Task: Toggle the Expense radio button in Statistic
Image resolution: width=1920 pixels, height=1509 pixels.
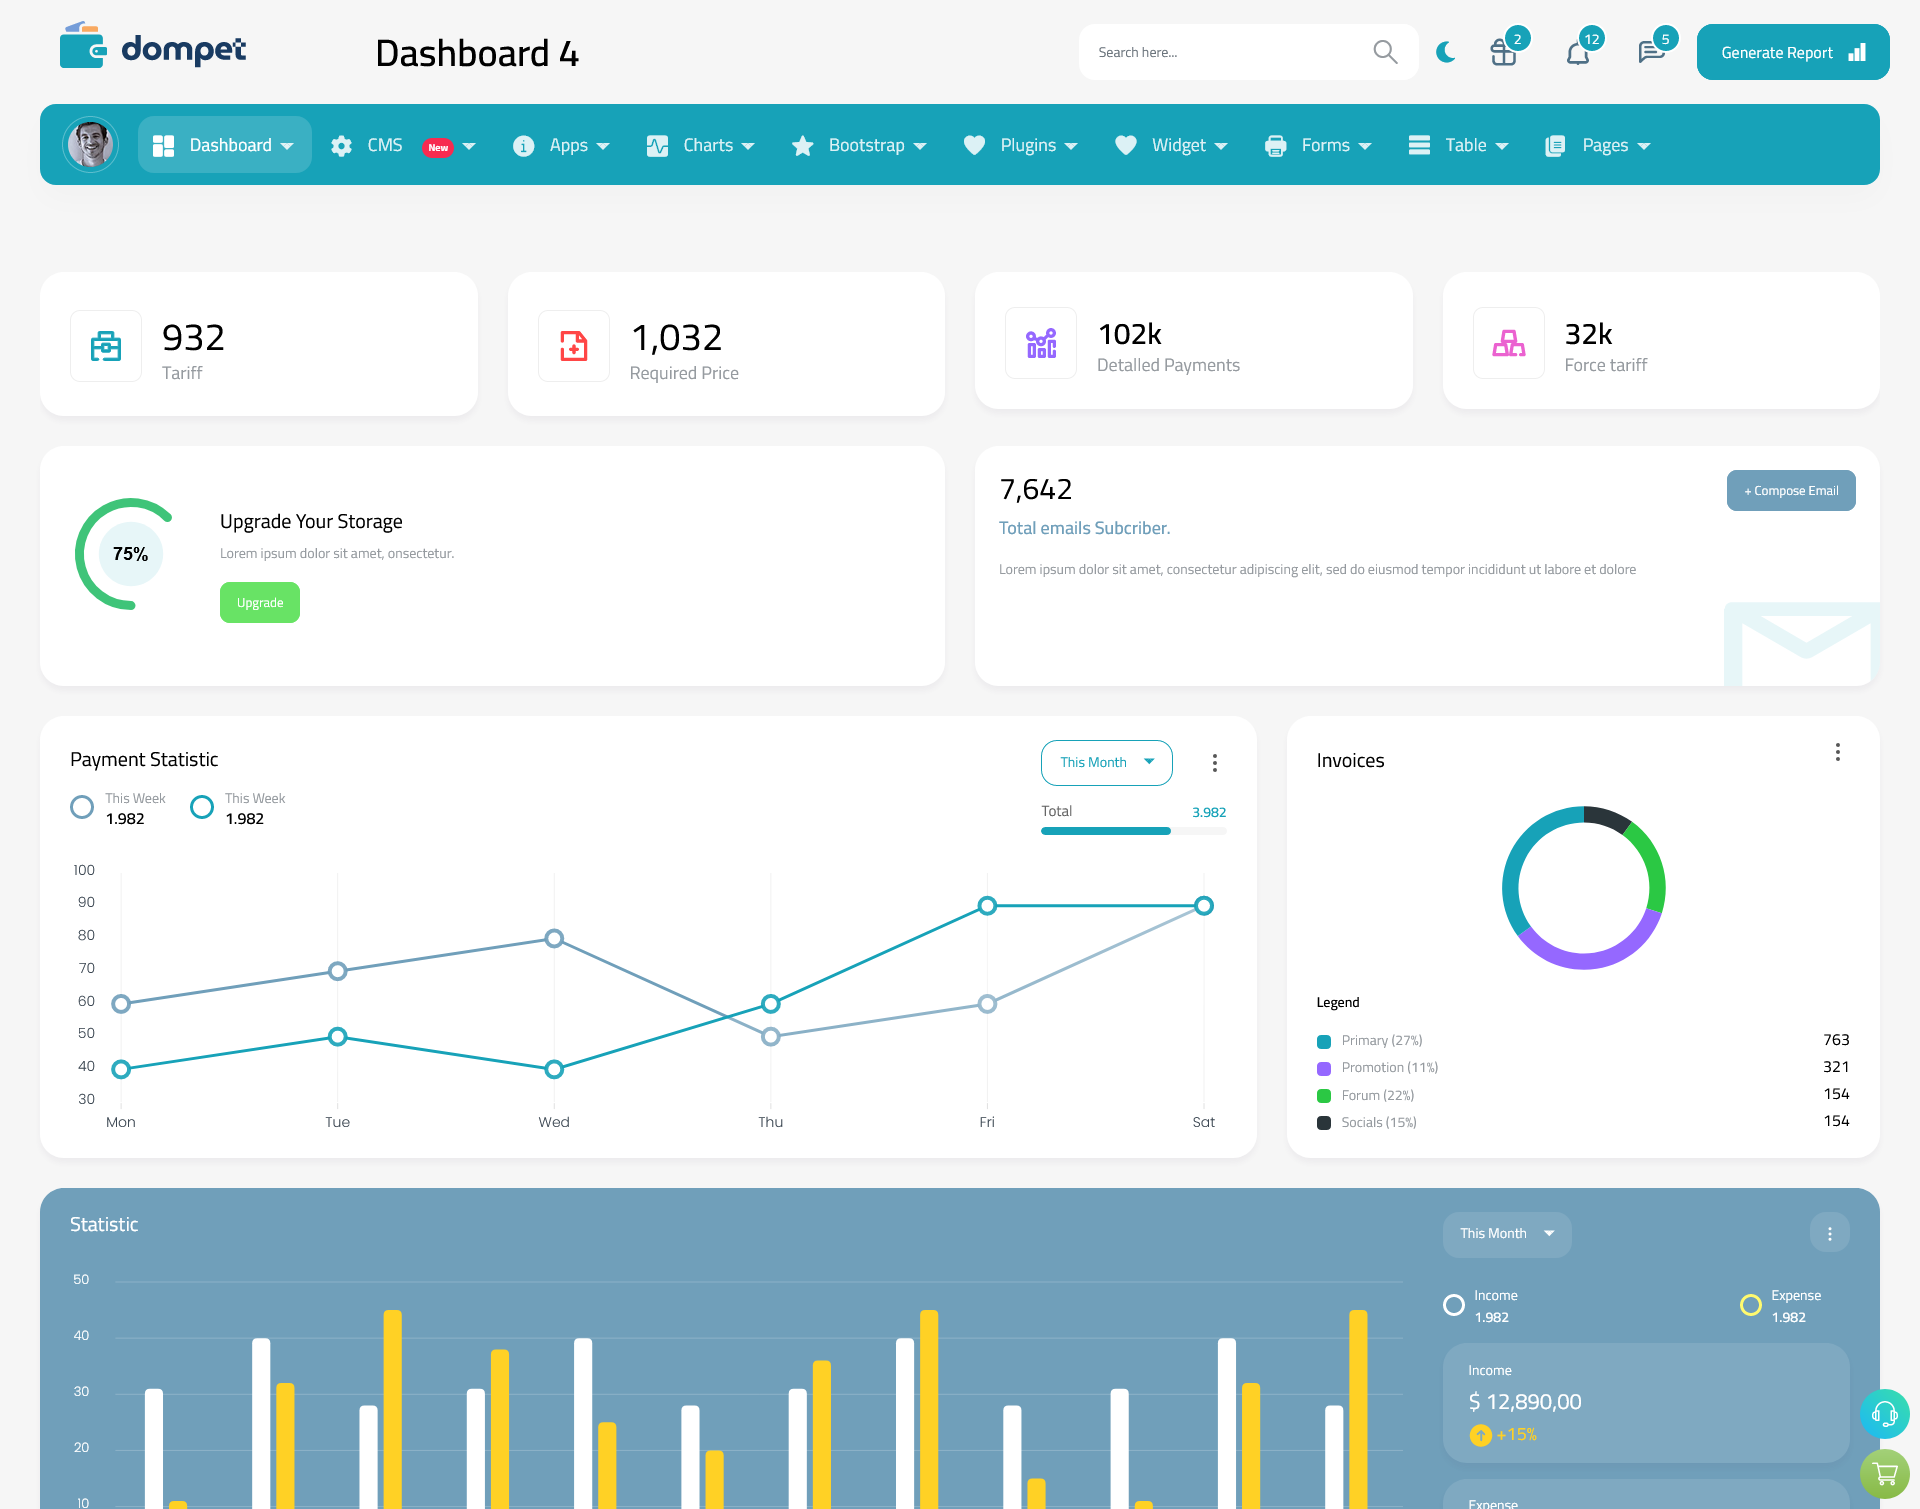Action: coord(1749,1297)
